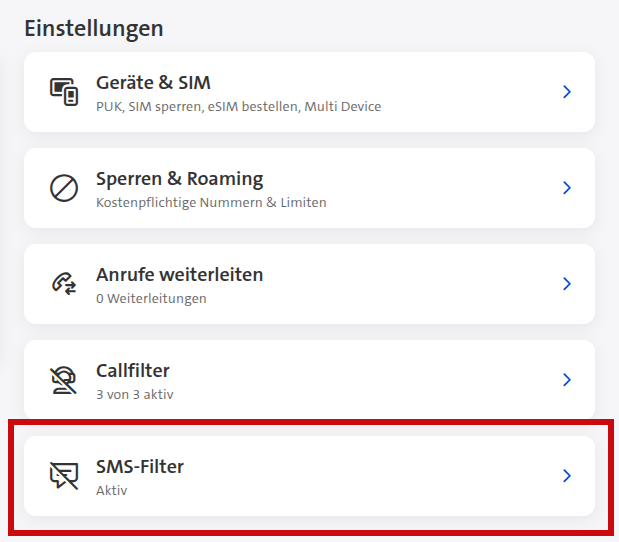
Task: Click the "Aktiv" status under SMS-Filter
Action: 112,490
